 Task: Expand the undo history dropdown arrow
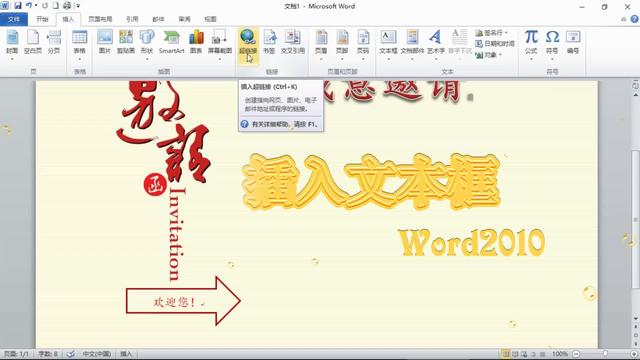36,6
